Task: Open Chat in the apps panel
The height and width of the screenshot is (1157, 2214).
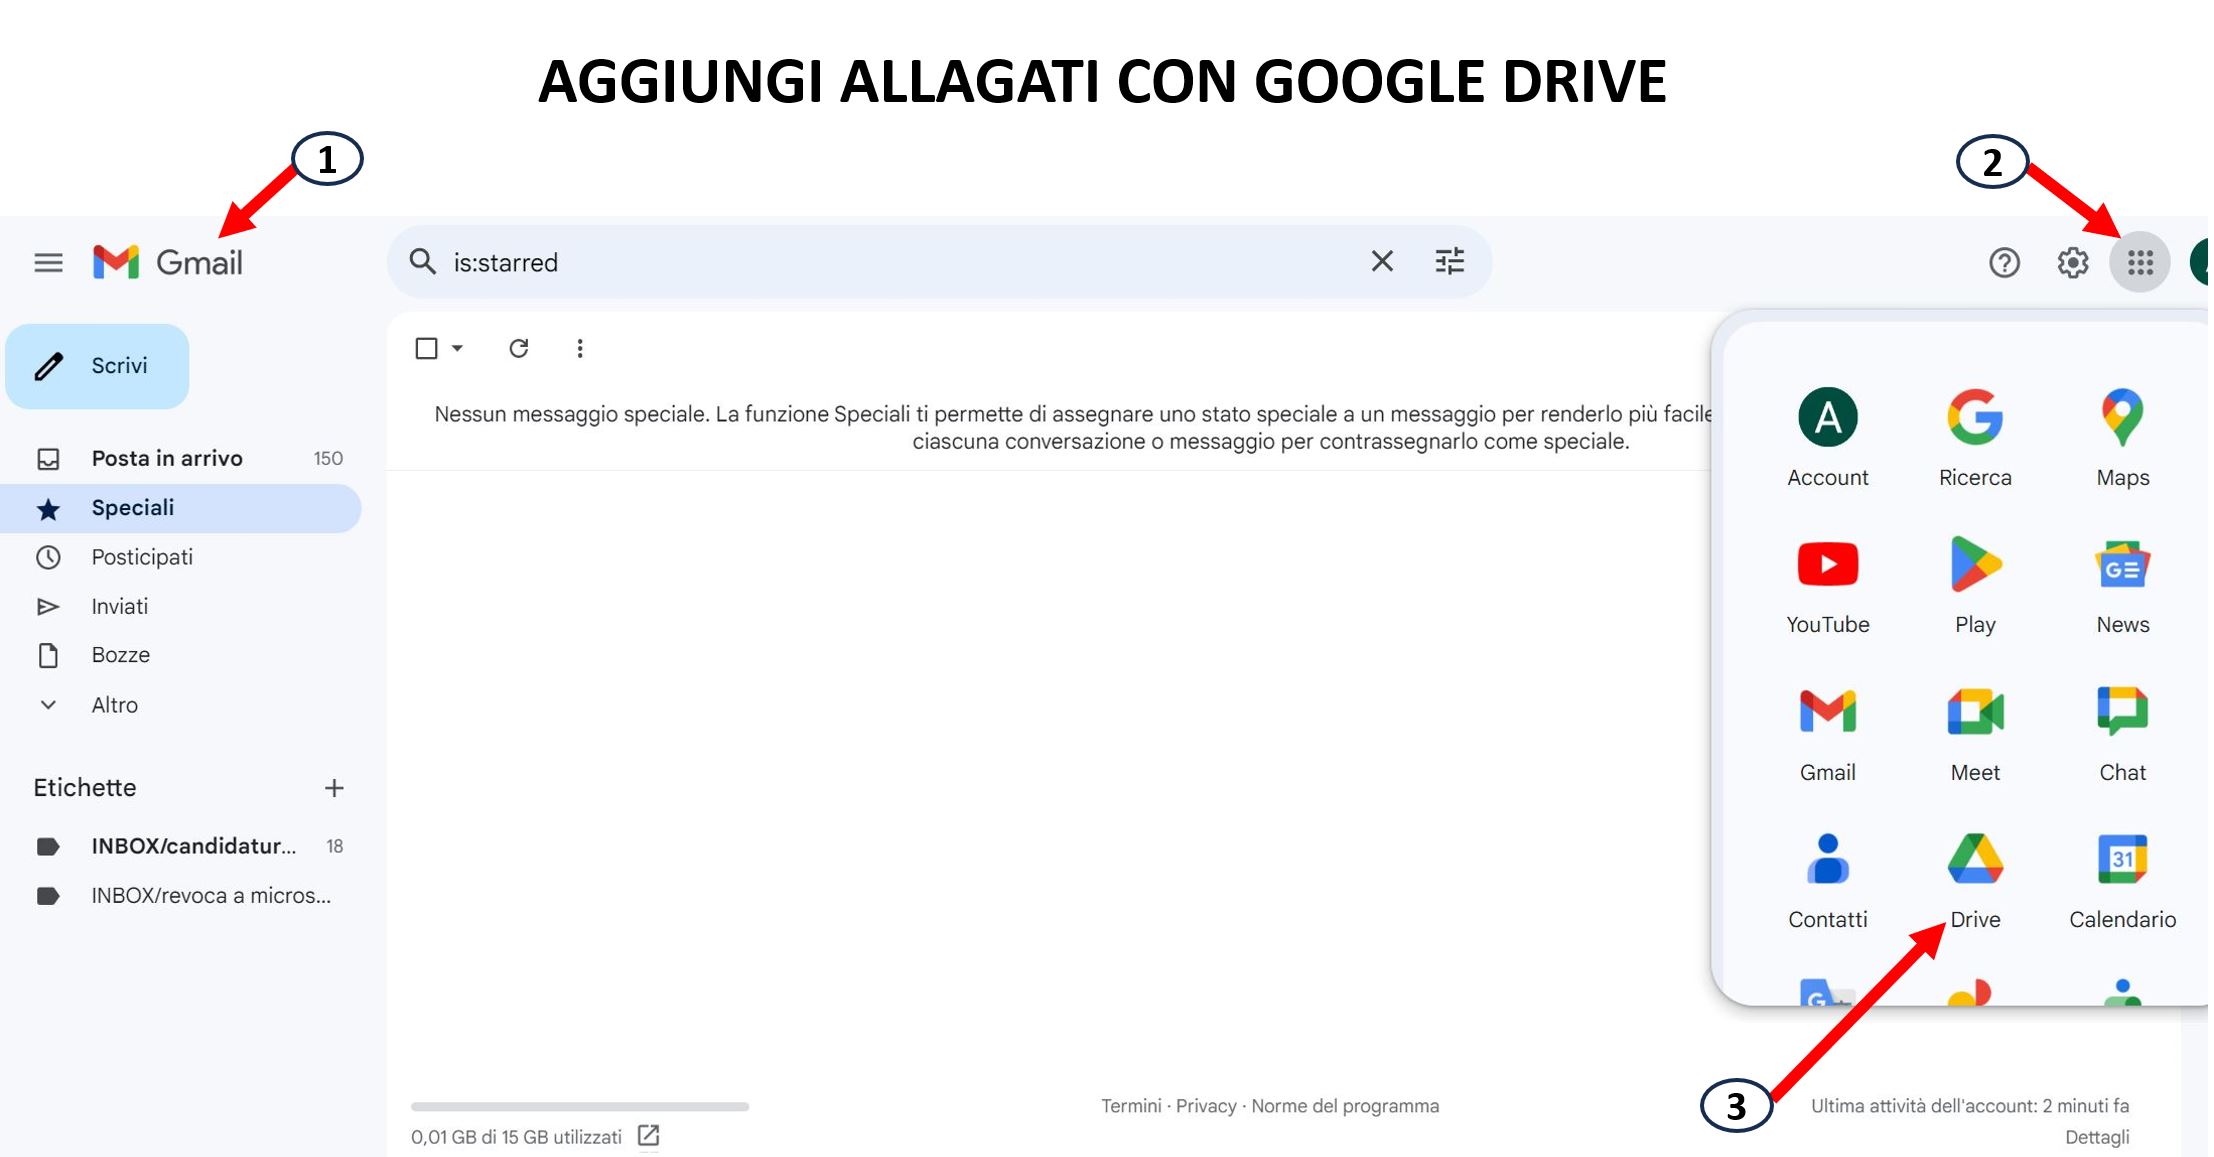Action: point(2122,734)
